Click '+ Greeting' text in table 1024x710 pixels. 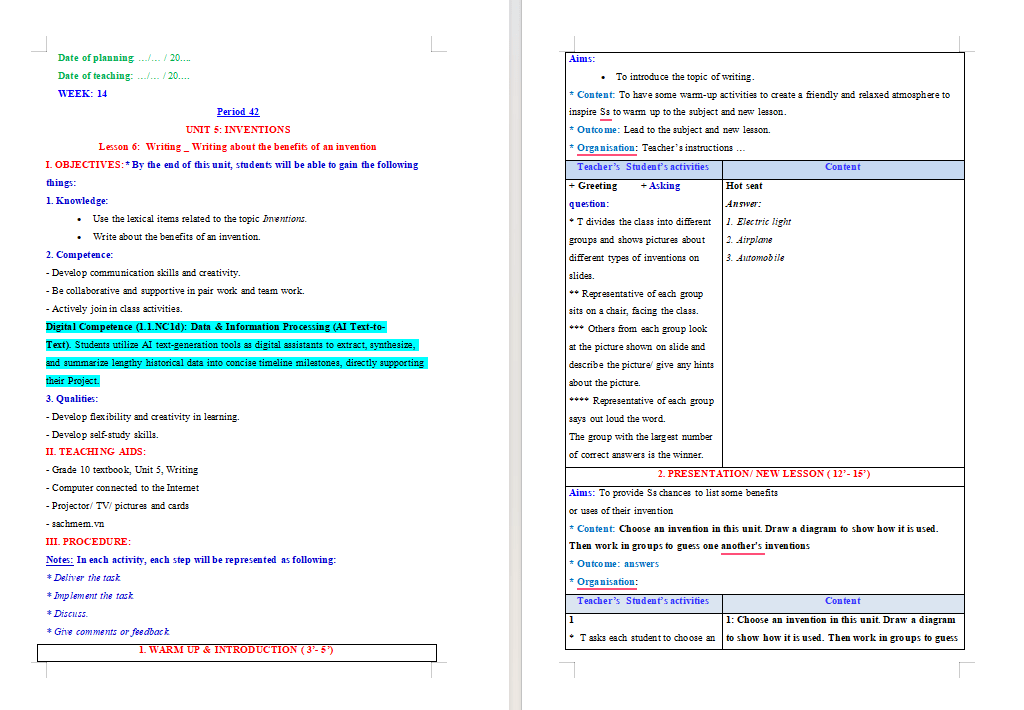point(593,186)
